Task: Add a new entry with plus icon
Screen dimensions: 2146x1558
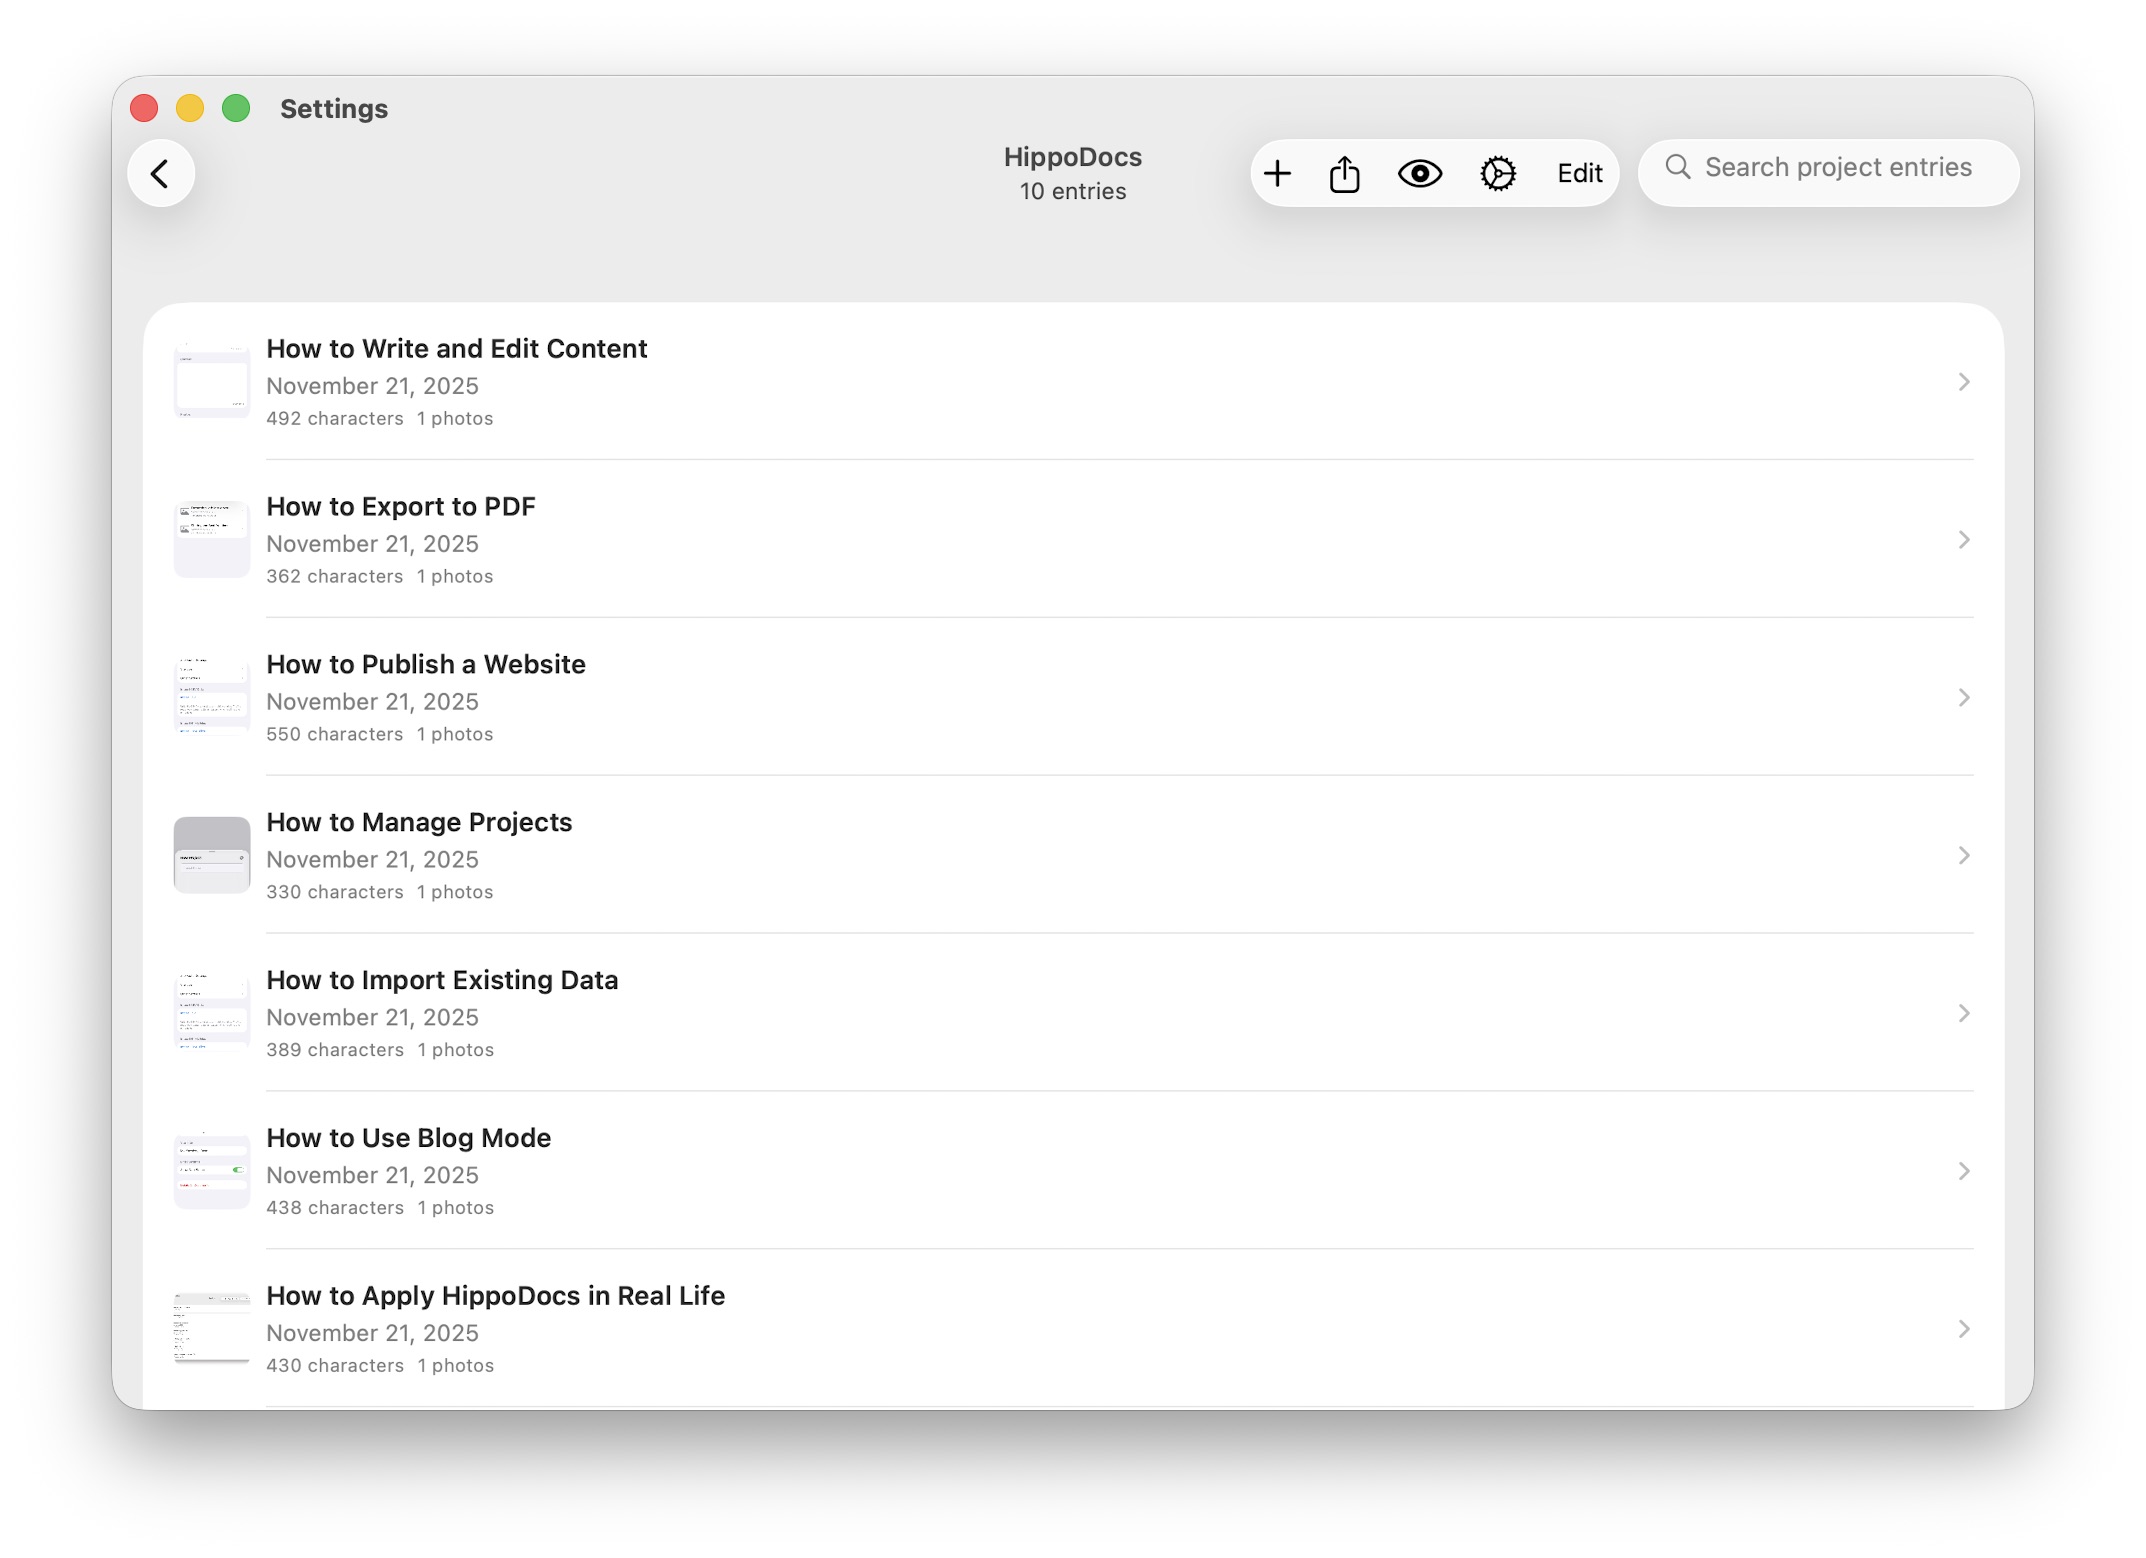Action: pos(1277,174)
